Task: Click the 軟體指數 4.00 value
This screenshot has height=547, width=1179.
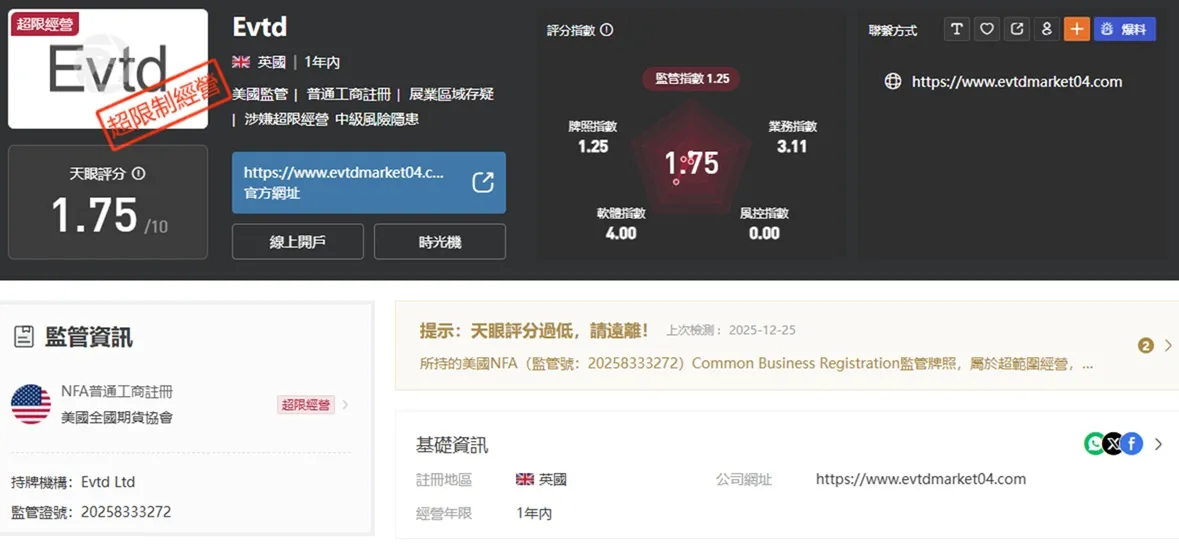Action: pyautogui.click(x=621, y=233)
